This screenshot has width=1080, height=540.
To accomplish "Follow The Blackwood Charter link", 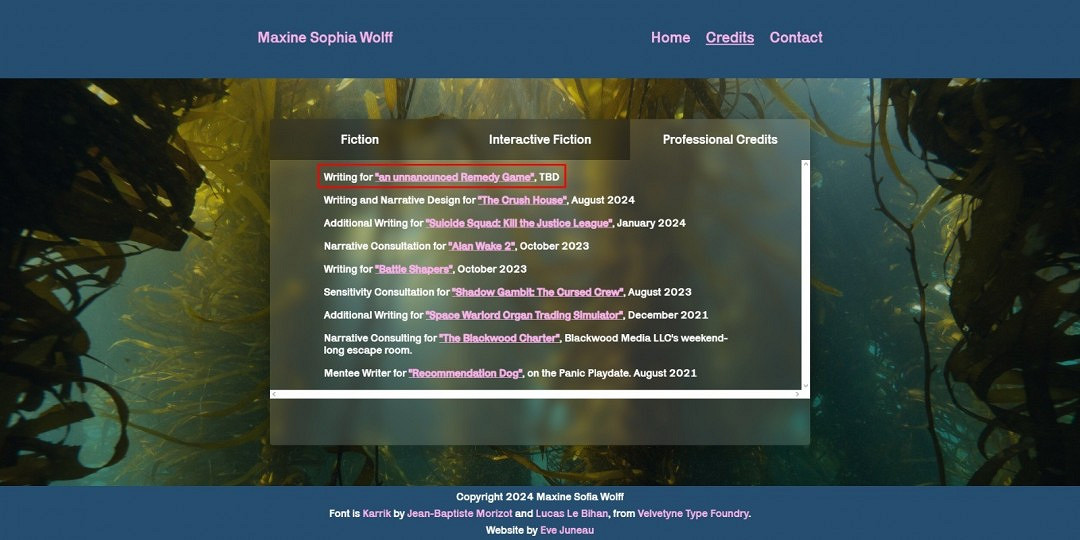I will click(x=499, y=338).
